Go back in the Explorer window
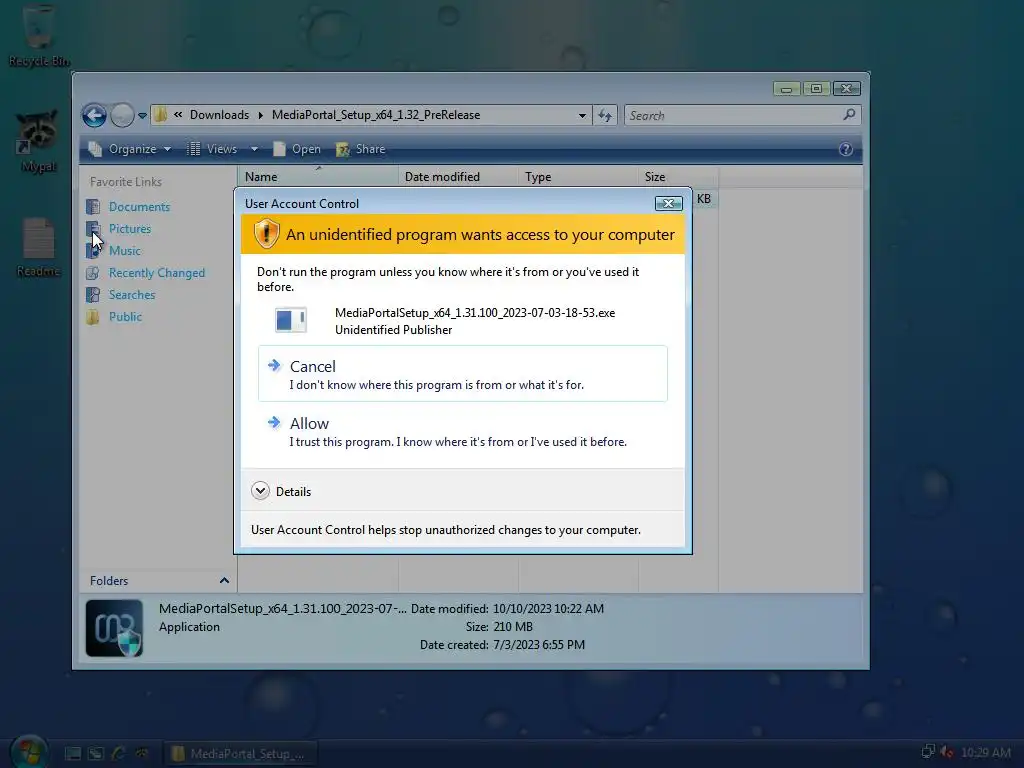 95,116
